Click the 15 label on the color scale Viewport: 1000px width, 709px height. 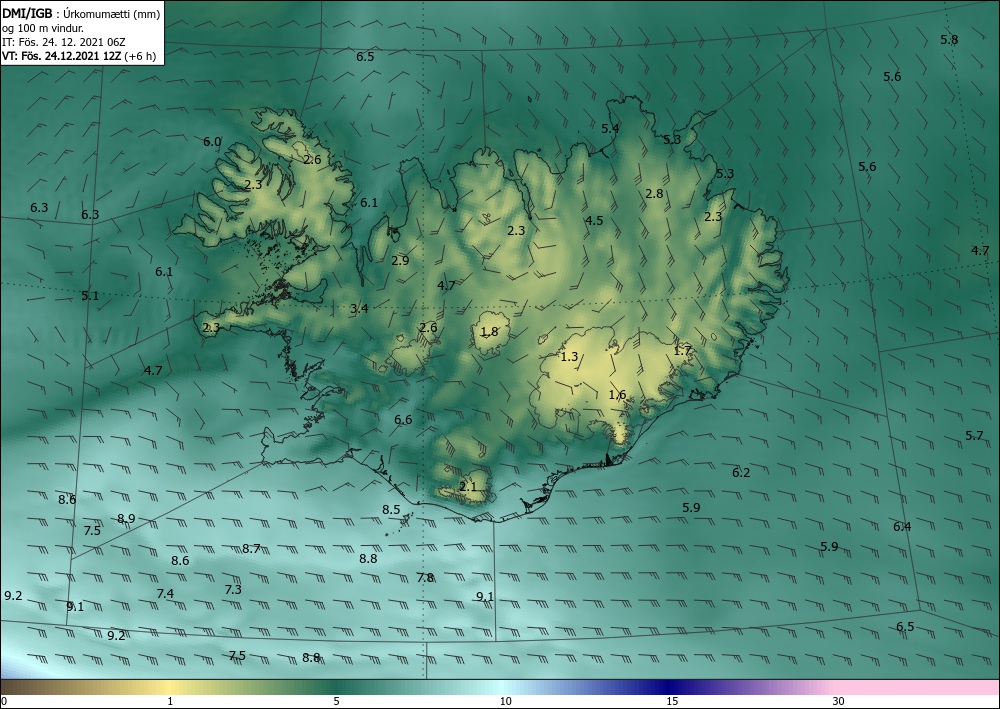pyautogui.click(x=672, y=702)
